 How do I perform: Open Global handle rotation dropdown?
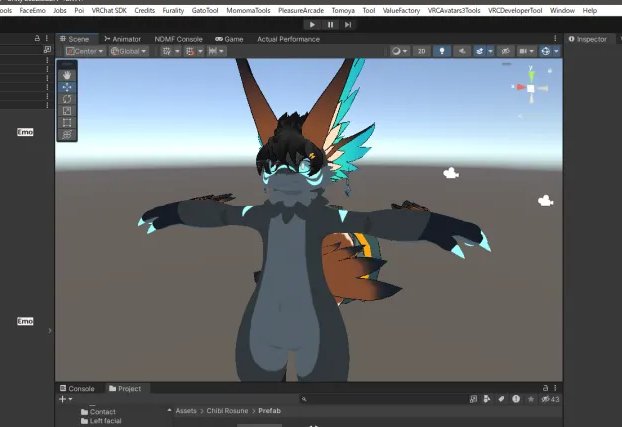[x=129, y=51]
